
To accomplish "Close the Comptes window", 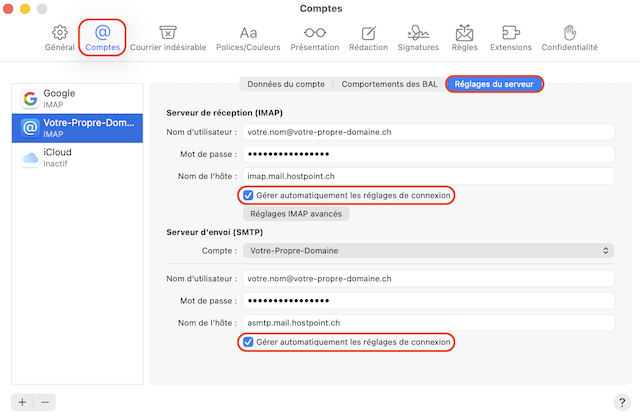I will (8, 9).
